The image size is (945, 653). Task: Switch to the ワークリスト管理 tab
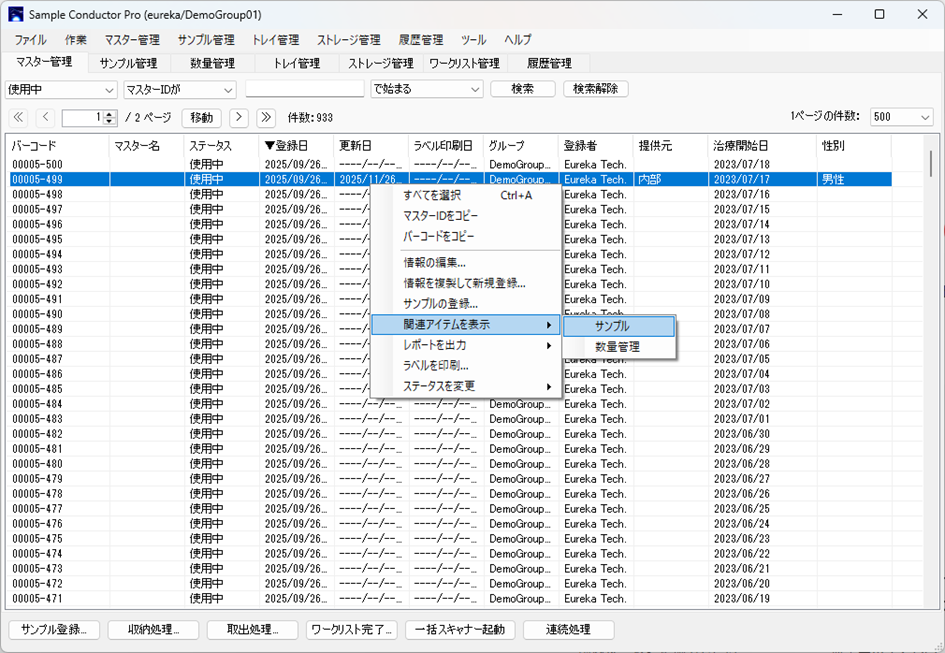[464, 64]
